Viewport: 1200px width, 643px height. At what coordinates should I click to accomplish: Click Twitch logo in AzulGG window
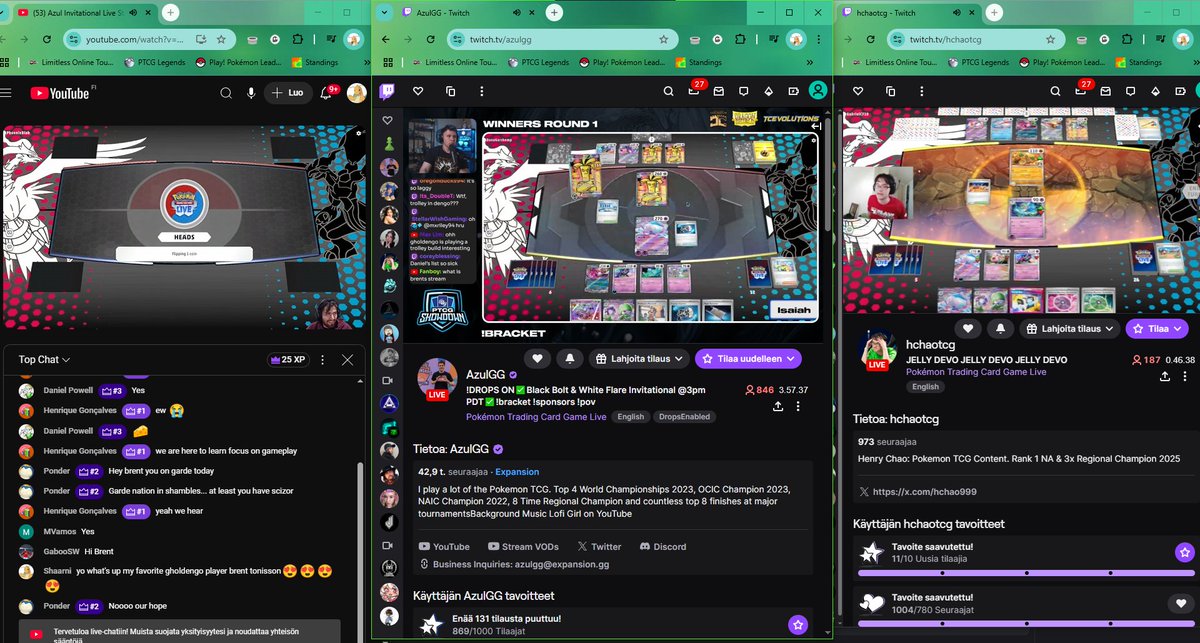point(389,90)
